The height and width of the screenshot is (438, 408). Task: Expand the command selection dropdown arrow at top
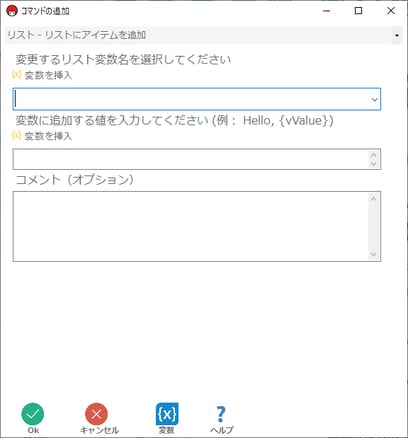(397, 35)
